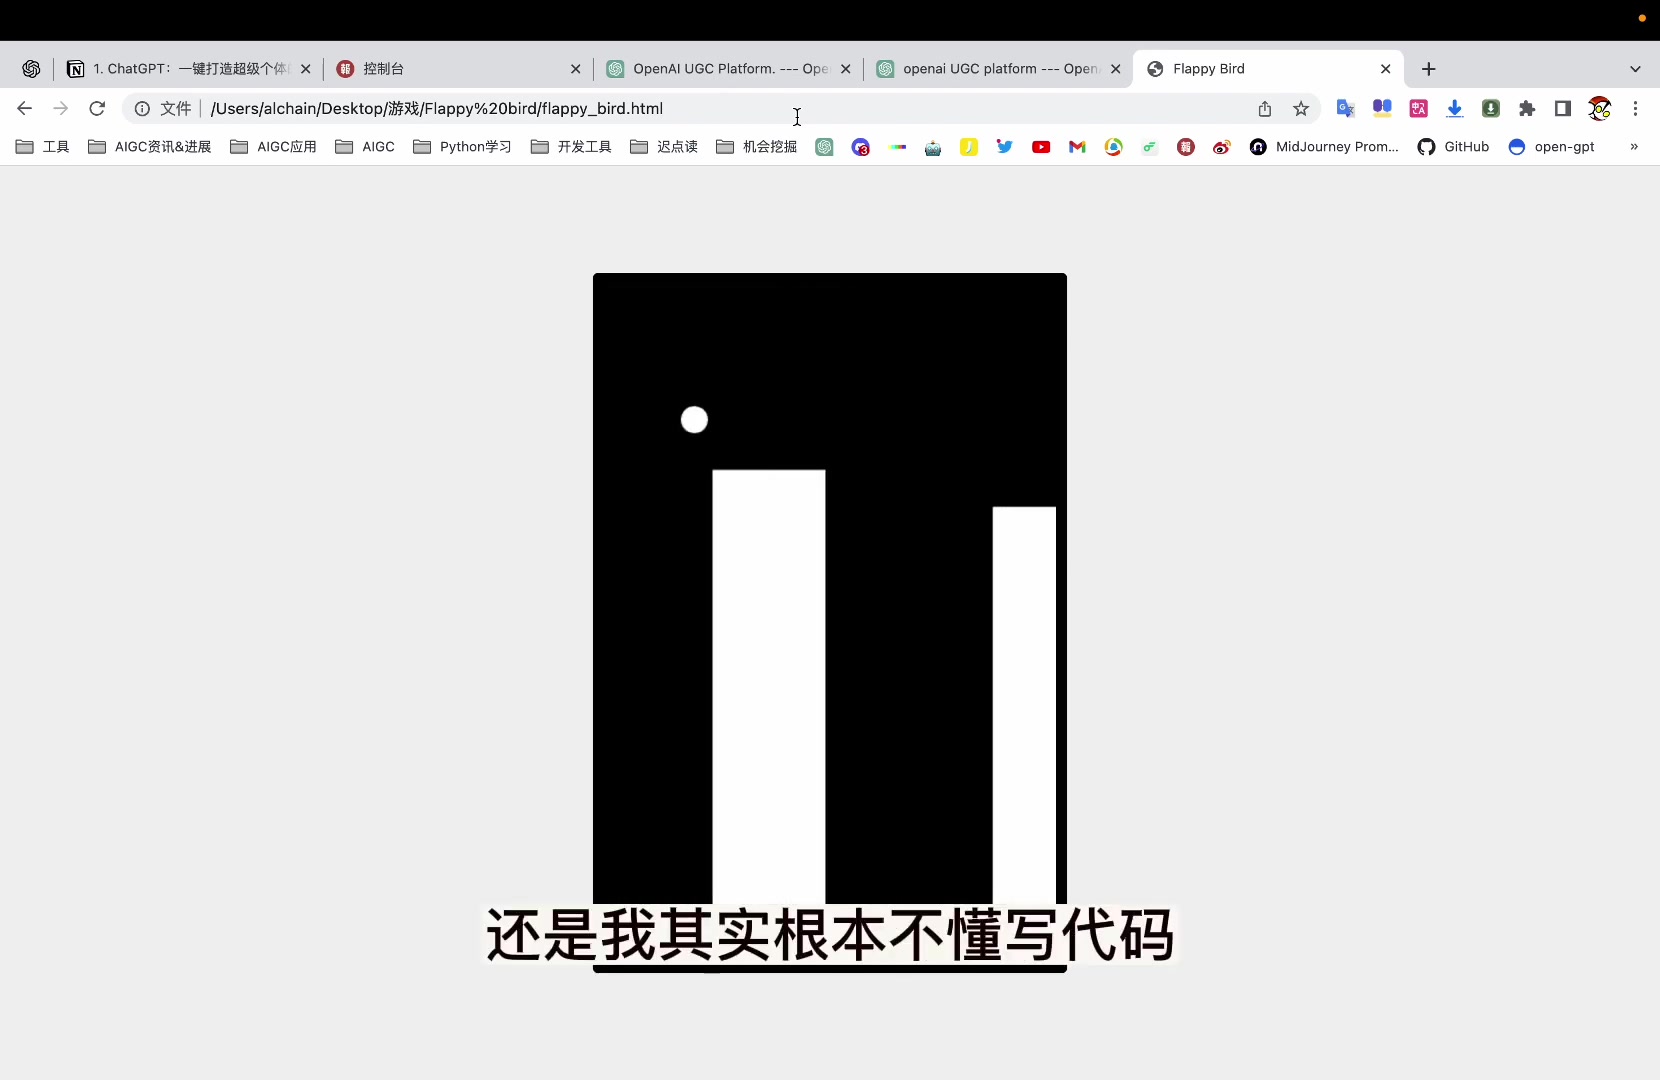Screen dimensions: 1660x1080
Task: Click the file info icon in address bar
Action: click(x=143, y=108)
